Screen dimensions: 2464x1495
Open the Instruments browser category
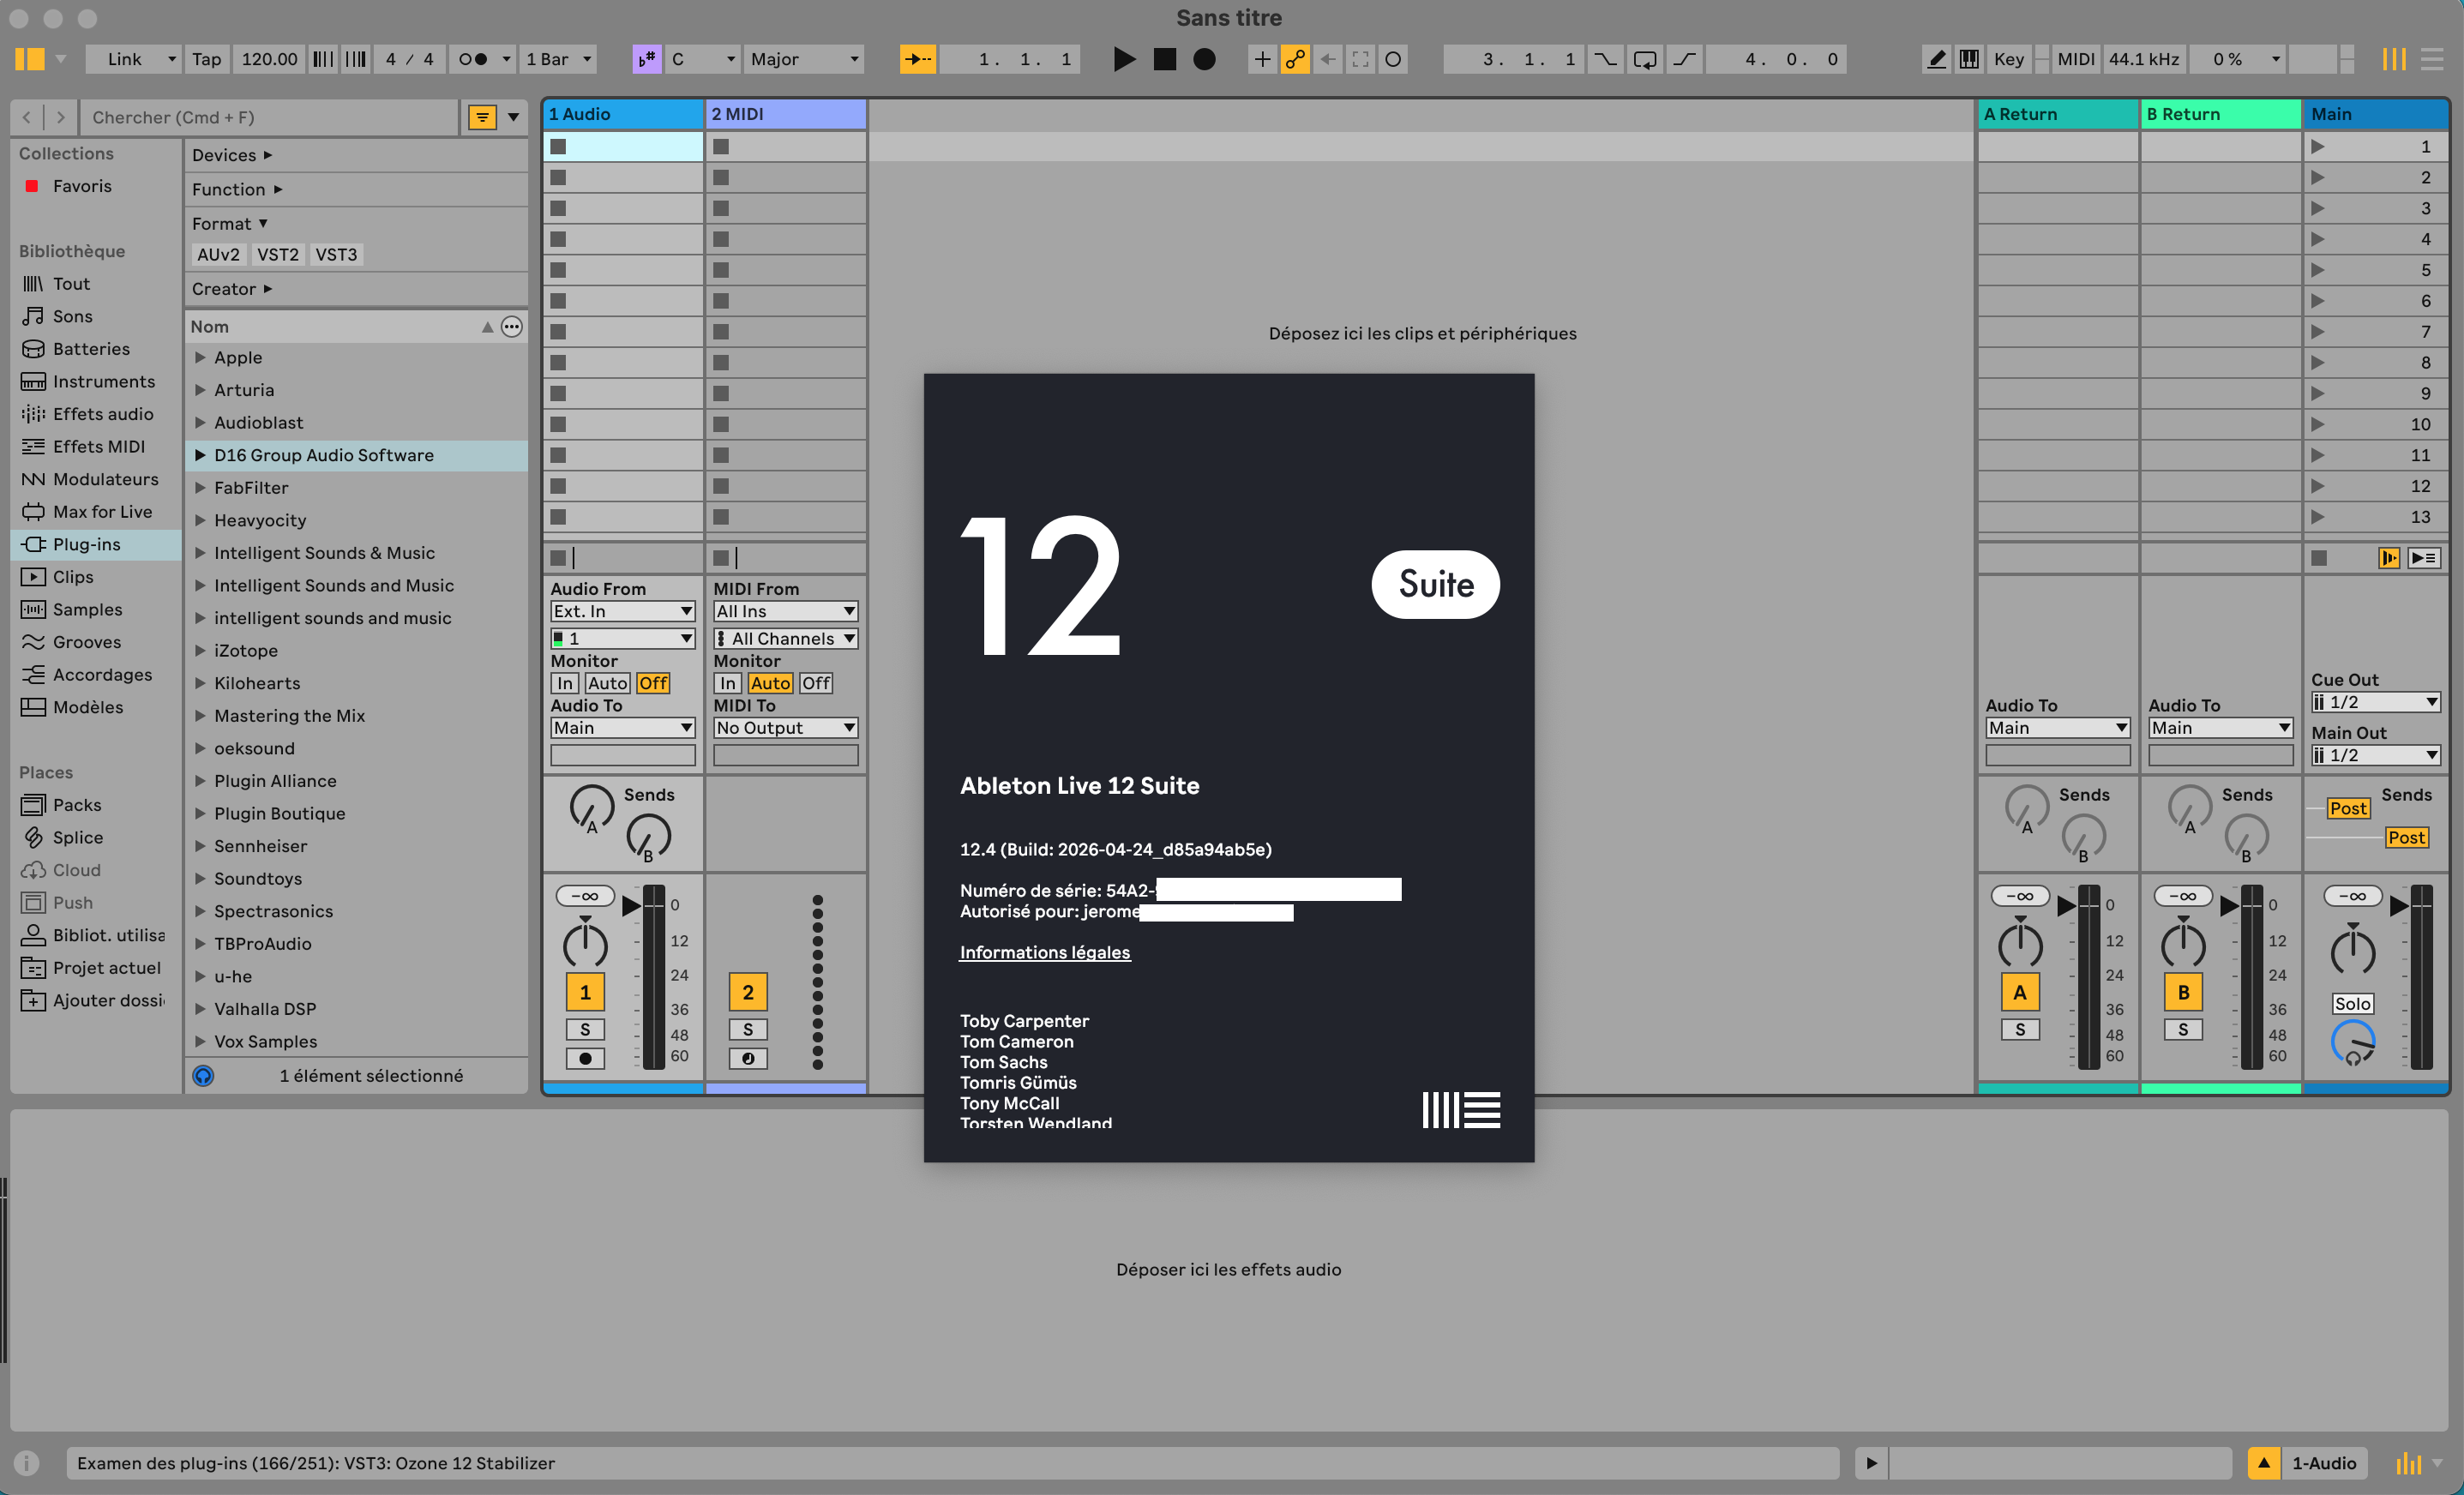point(96,381)
